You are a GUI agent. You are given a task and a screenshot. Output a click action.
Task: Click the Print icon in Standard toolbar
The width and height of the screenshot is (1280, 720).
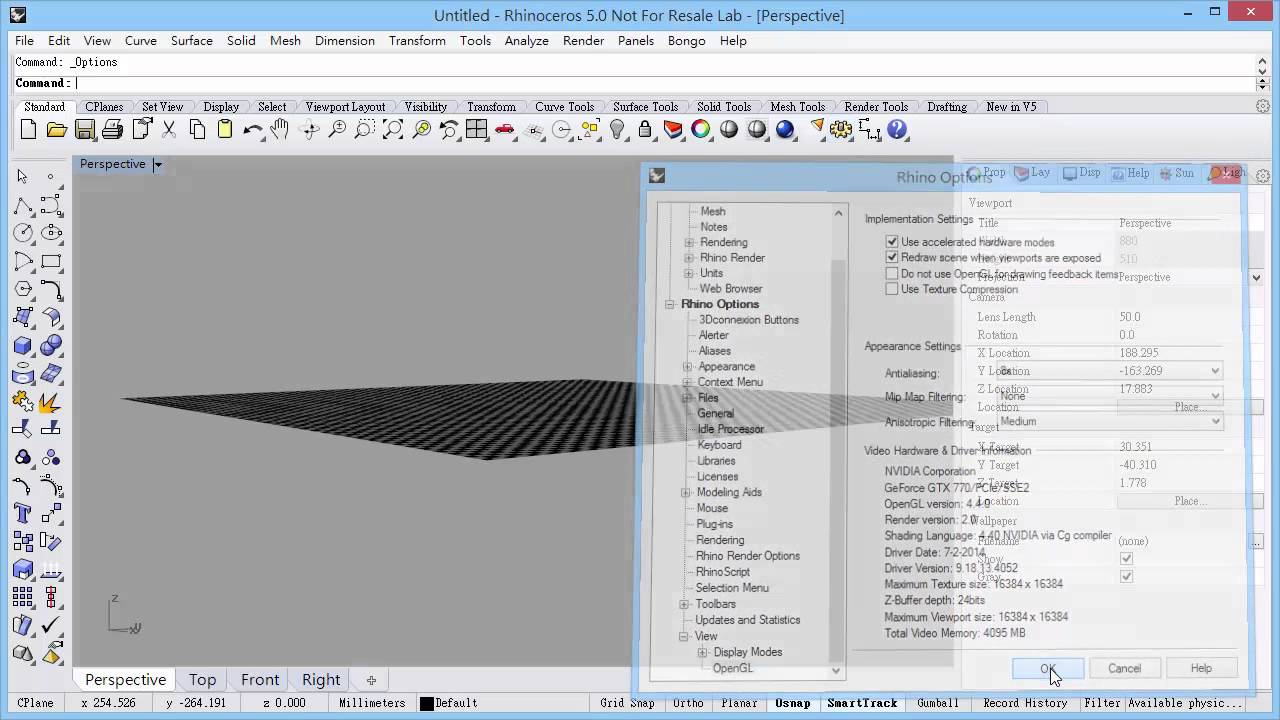(112, 129)
